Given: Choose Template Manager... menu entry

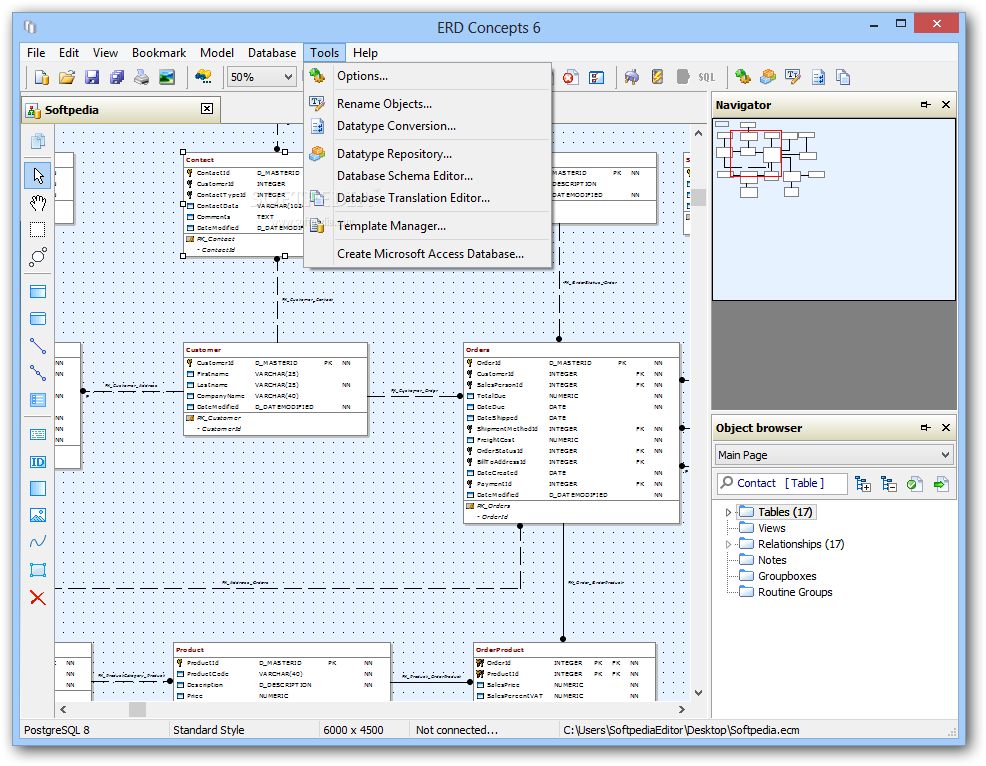Looking at the screenshot, I should pos(428,226).
